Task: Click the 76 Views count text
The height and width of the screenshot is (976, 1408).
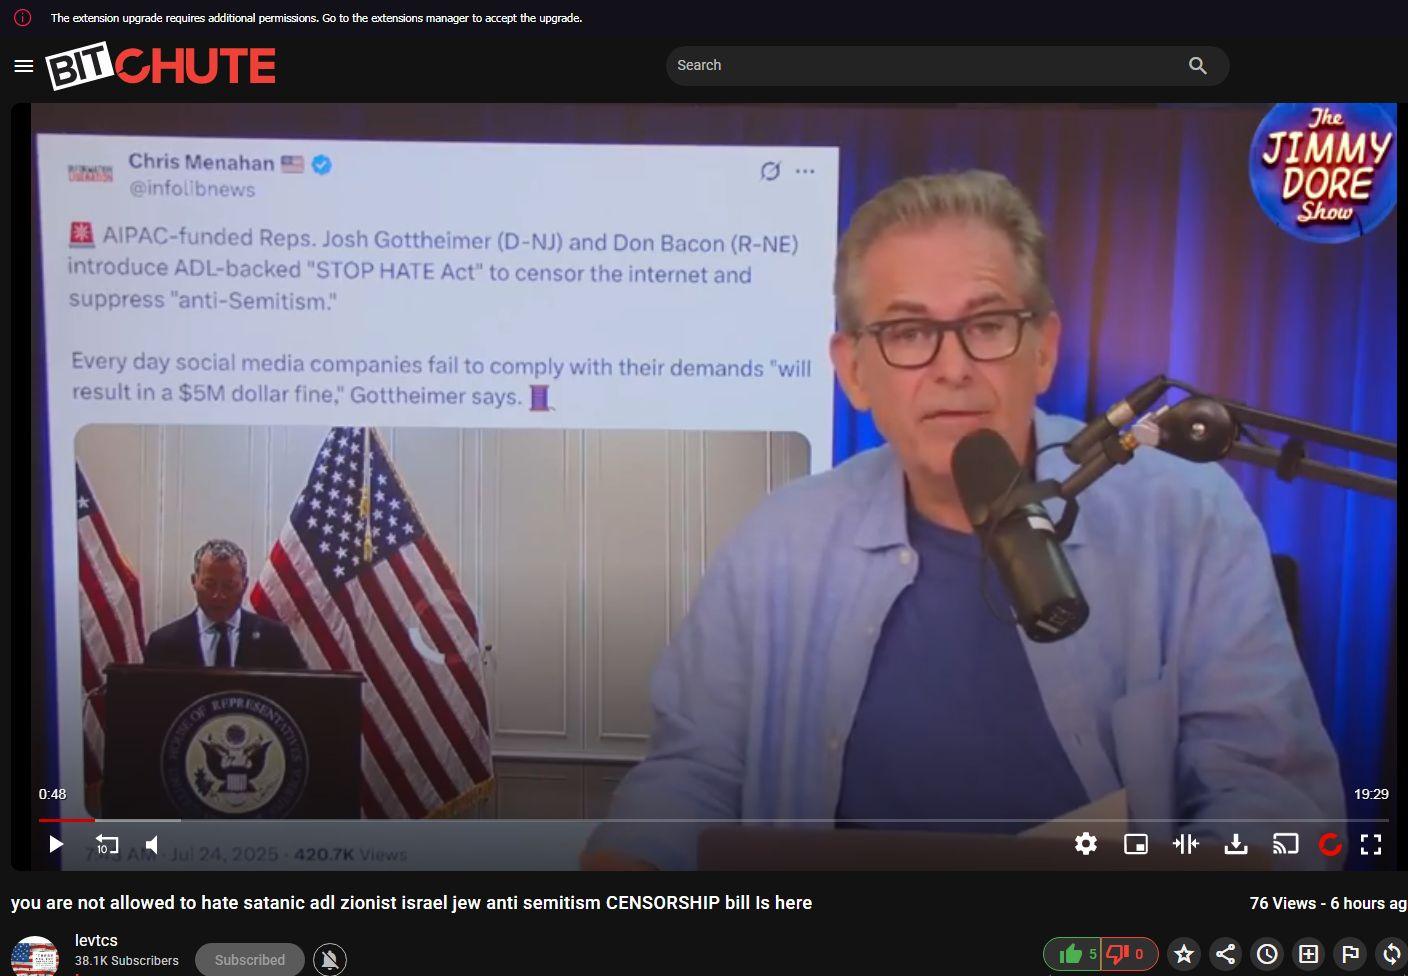Action: click(1283, 903)
